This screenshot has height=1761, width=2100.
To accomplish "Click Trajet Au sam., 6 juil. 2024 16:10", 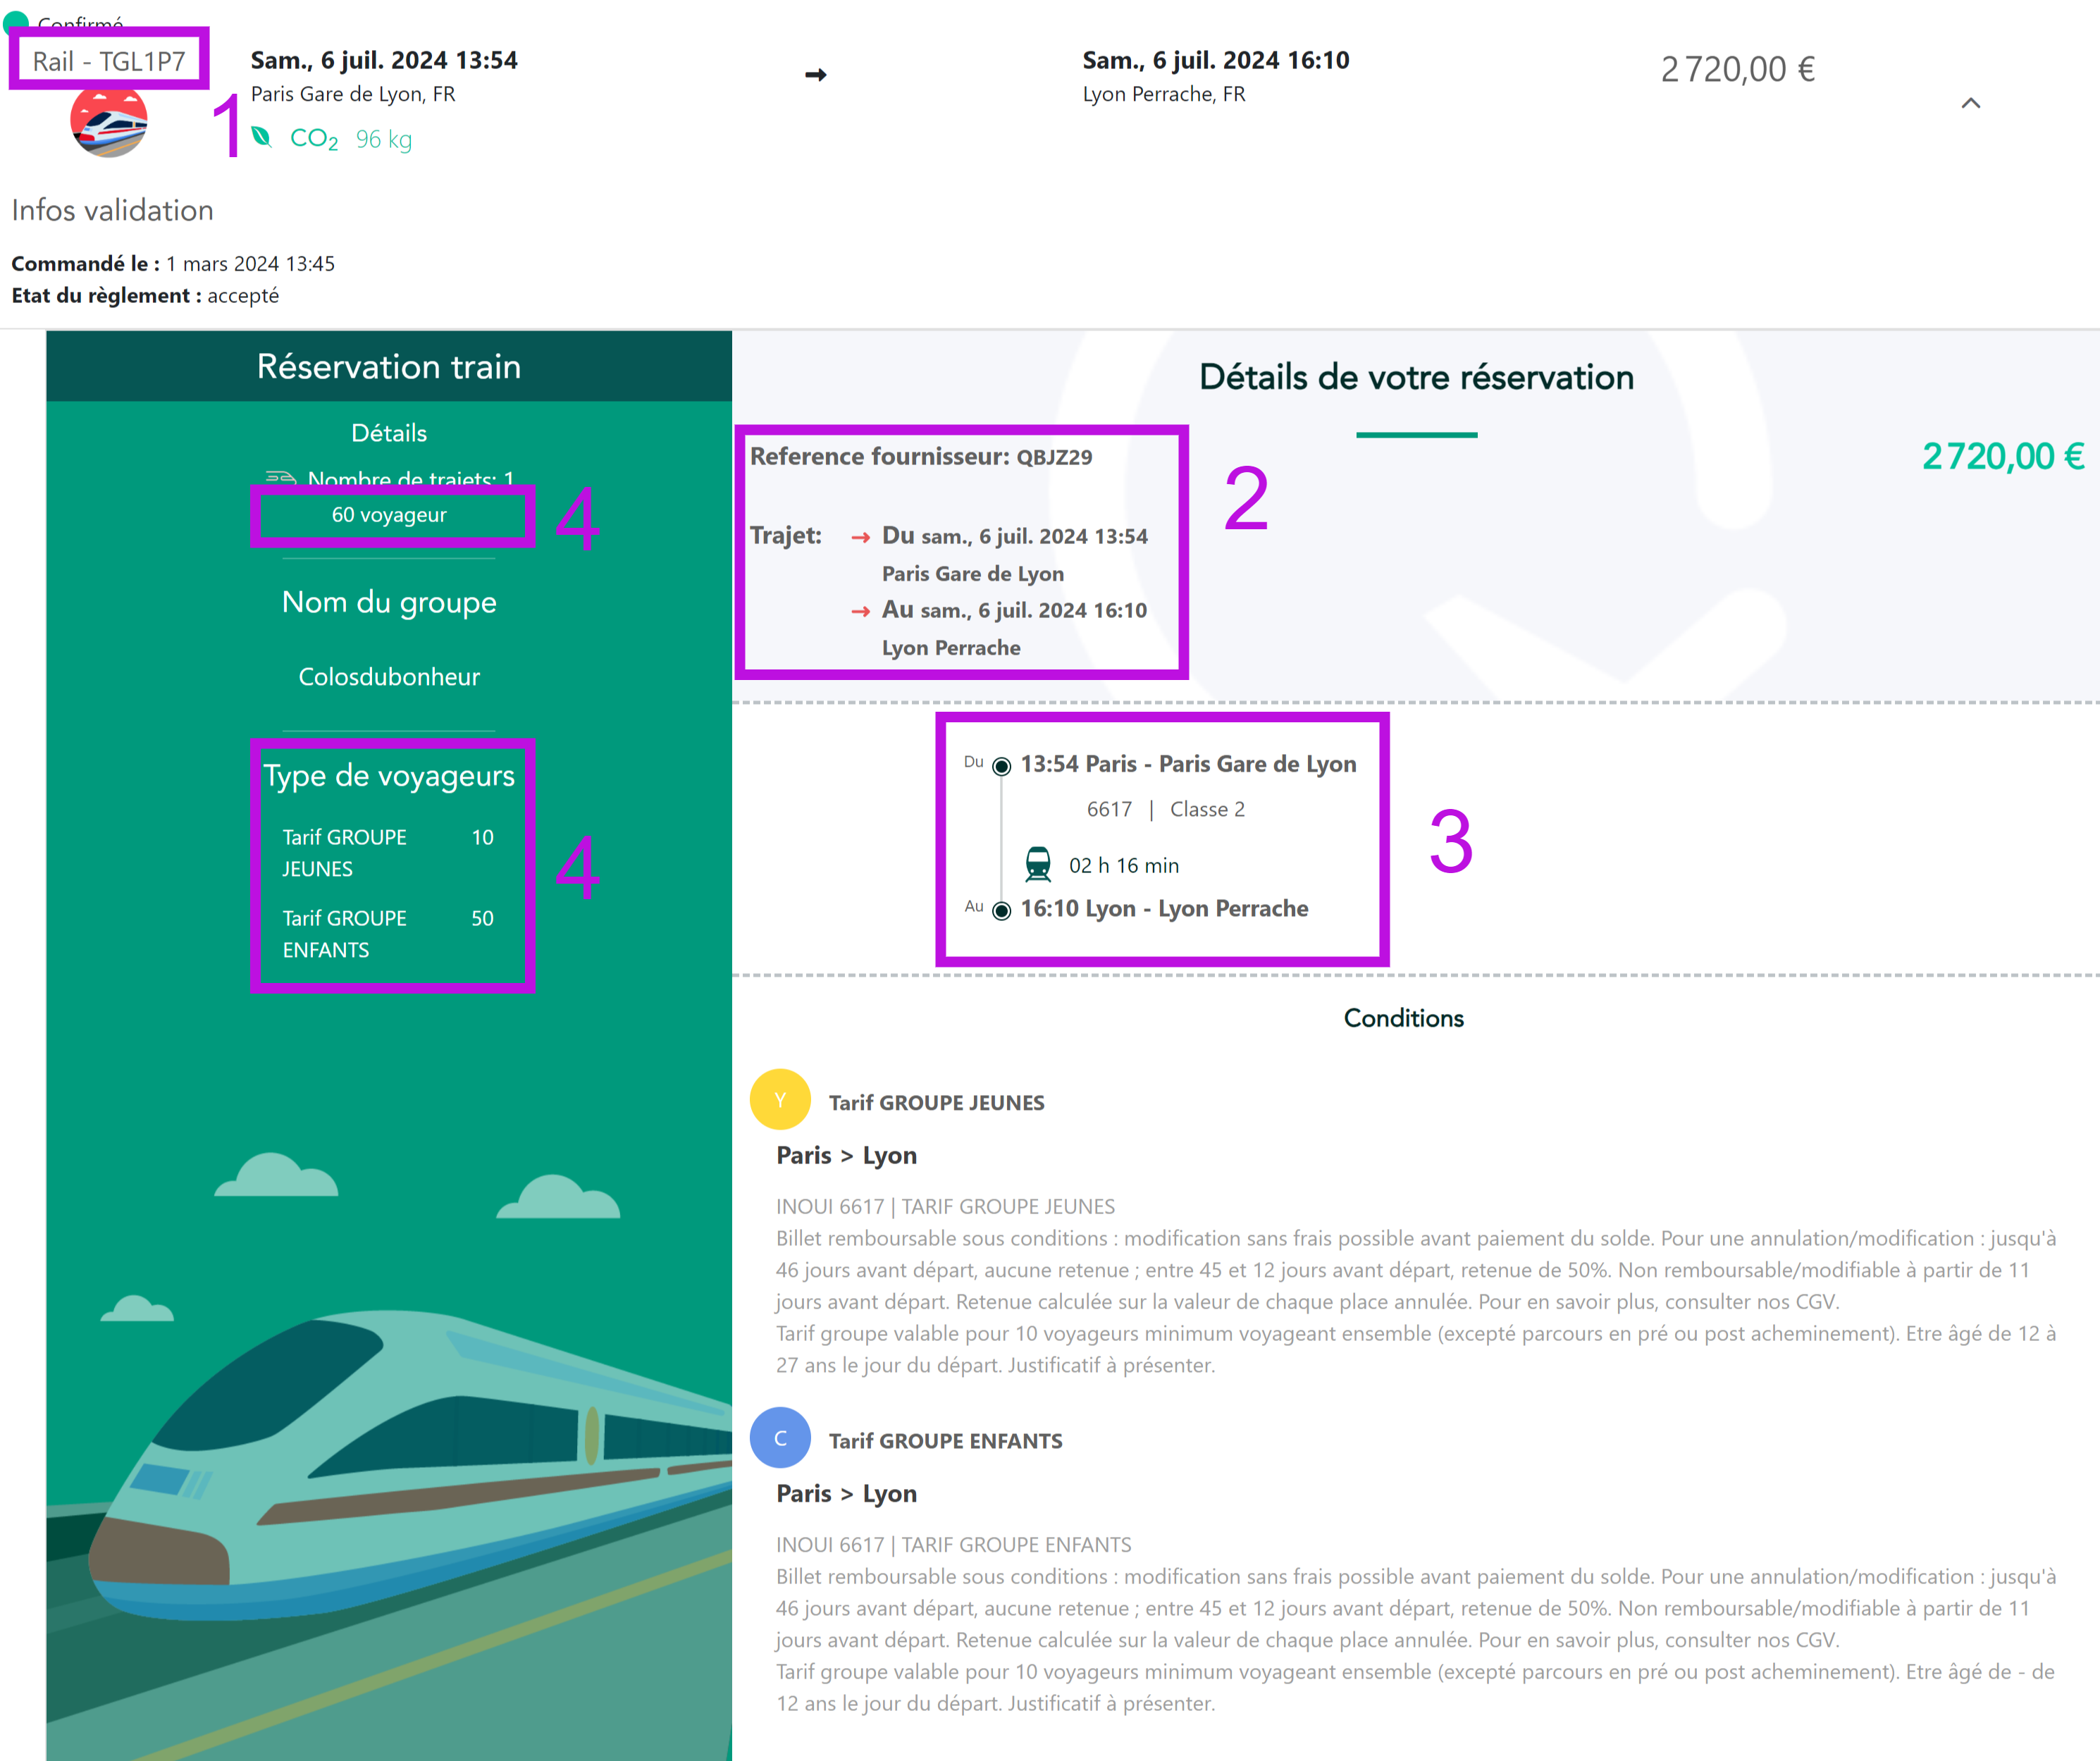I will pos(1014,610).
